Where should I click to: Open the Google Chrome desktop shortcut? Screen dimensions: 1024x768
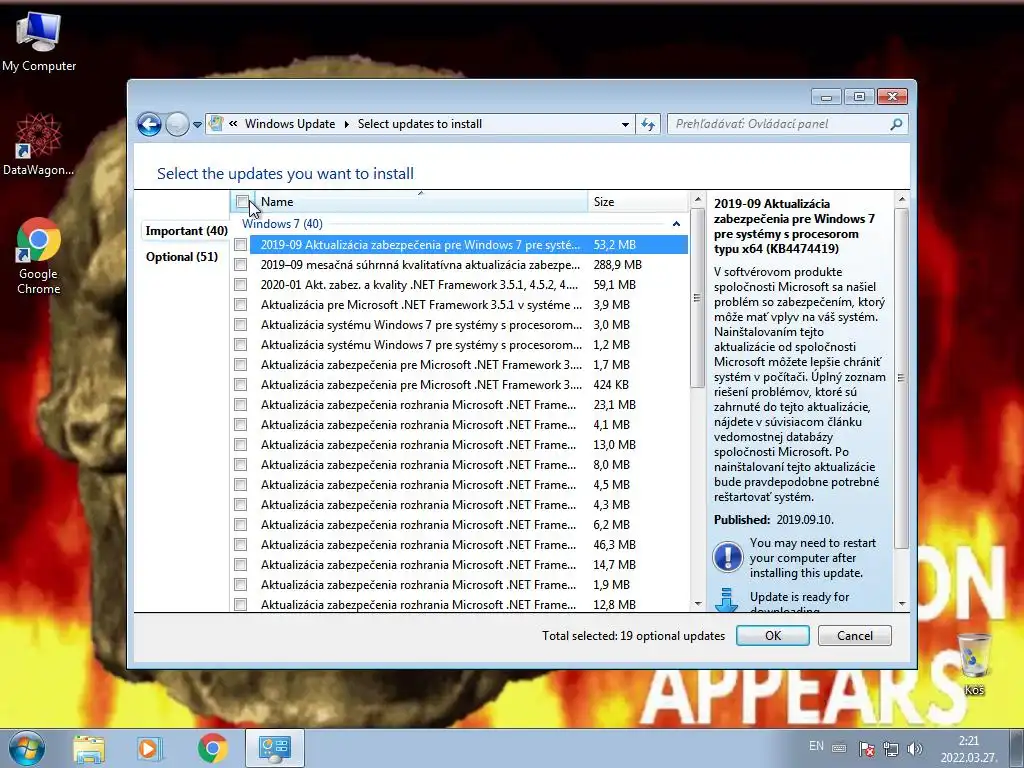[39, 256]
